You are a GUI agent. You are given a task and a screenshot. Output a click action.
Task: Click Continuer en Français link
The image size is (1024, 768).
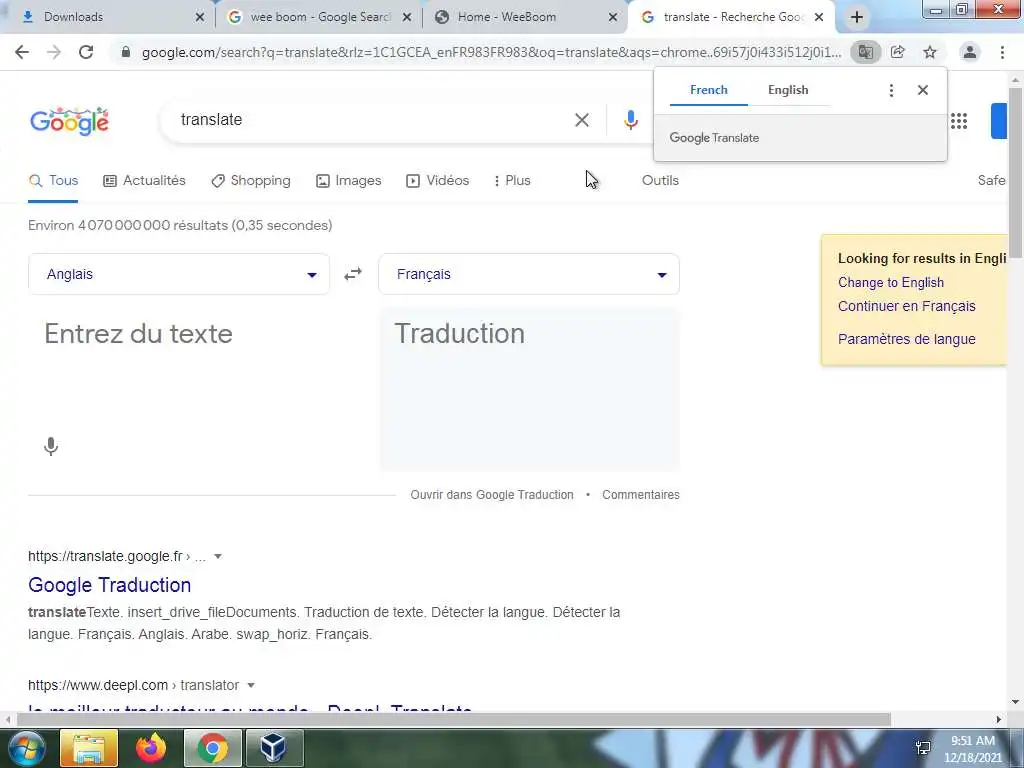[906, 306]
